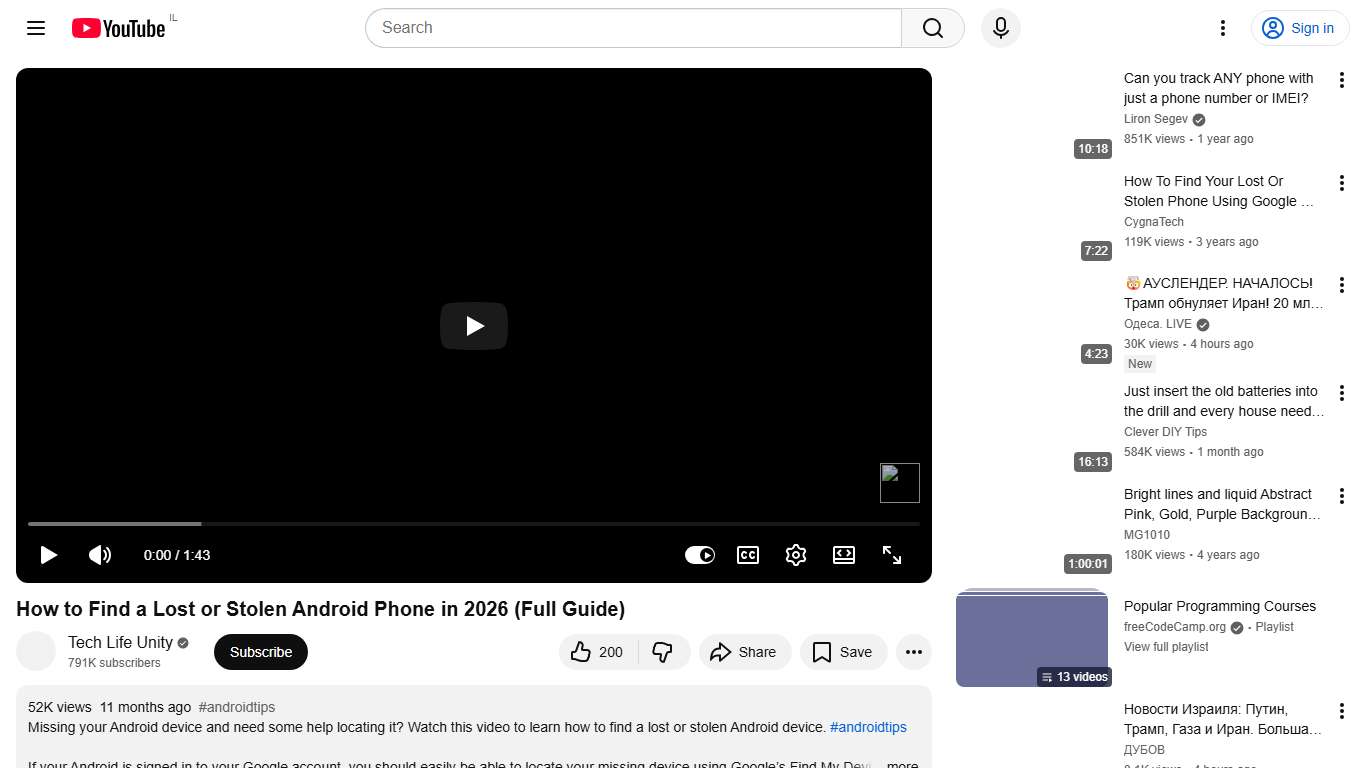Open the hamburger navigation menu

pyautogui.click(x=35, y=28)
